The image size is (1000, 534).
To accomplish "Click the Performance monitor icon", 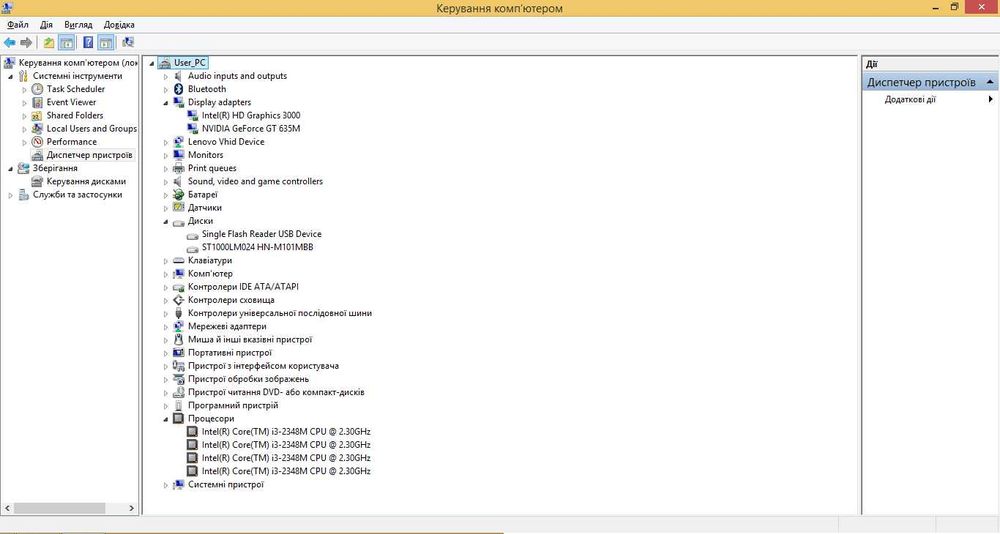I will click(x=38, y=142).
